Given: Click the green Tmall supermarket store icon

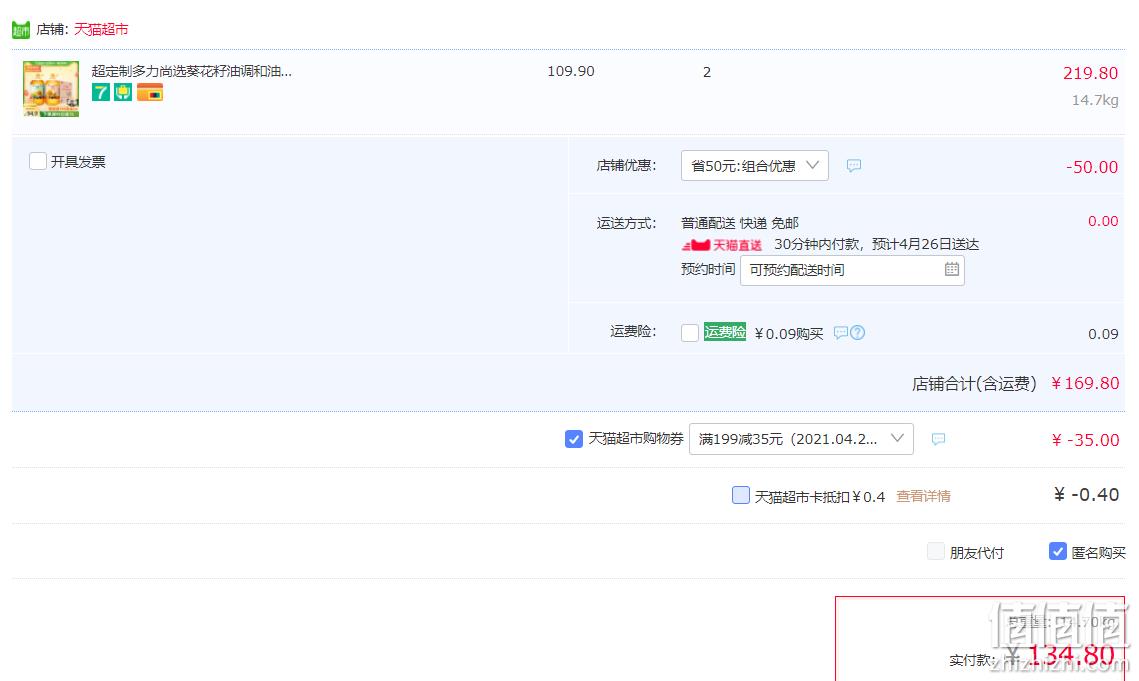Looking at the screenshot, I should 21,30.
